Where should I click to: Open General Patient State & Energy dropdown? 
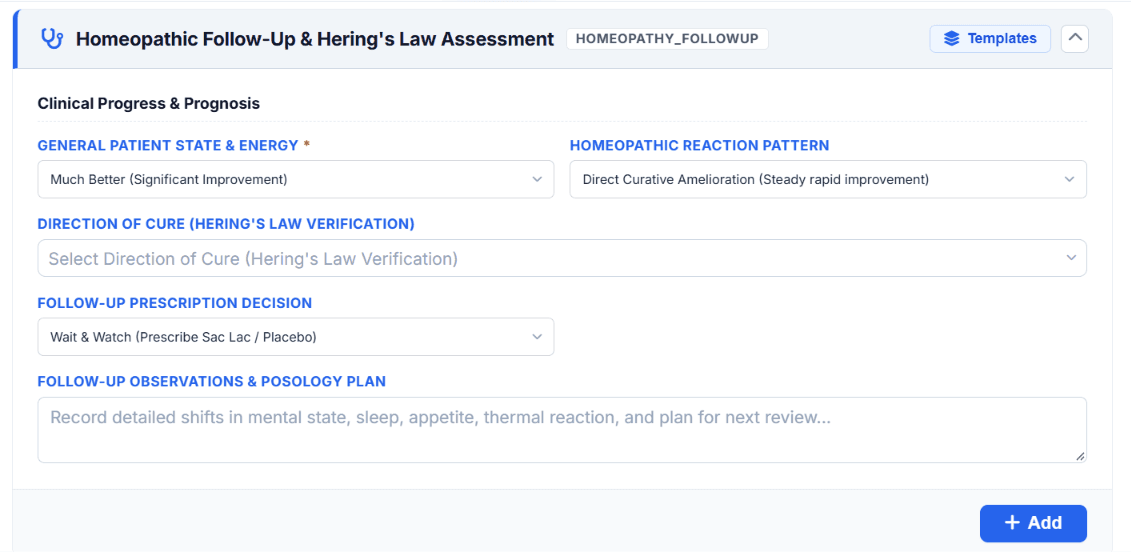click(x=296, y=179)
